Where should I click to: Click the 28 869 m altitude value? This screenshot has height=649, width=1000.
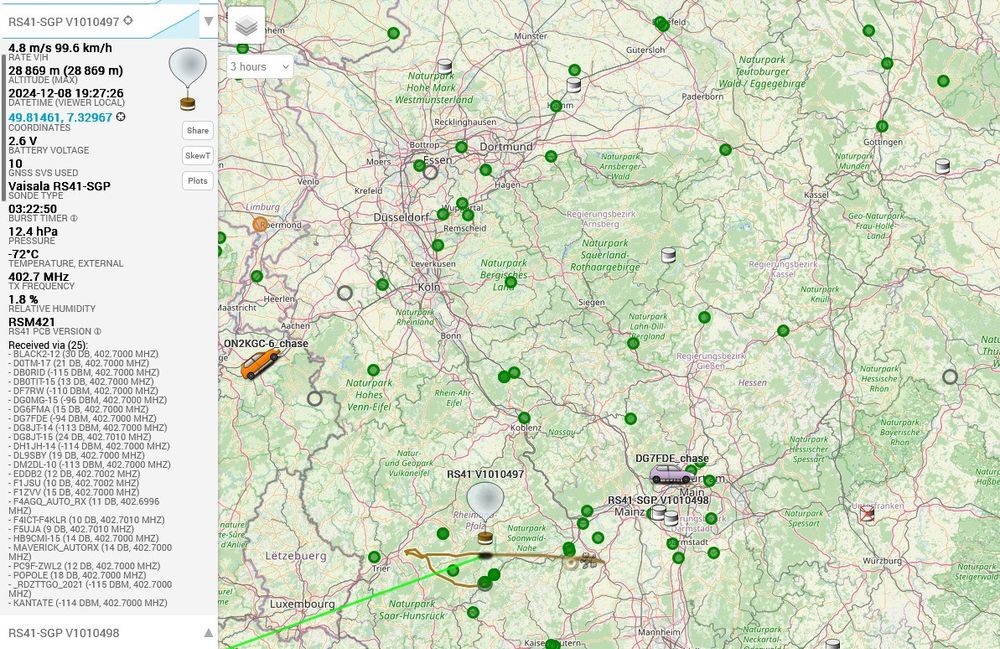(x=66, y=70)
